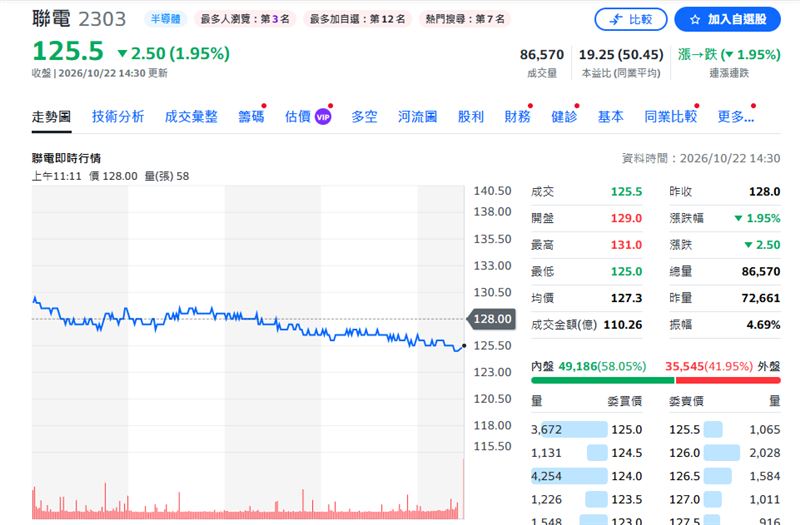This screenshot has height=525, width=800.
Task: Click the 振幅 value 4.69%
Action: pos(763,324)
